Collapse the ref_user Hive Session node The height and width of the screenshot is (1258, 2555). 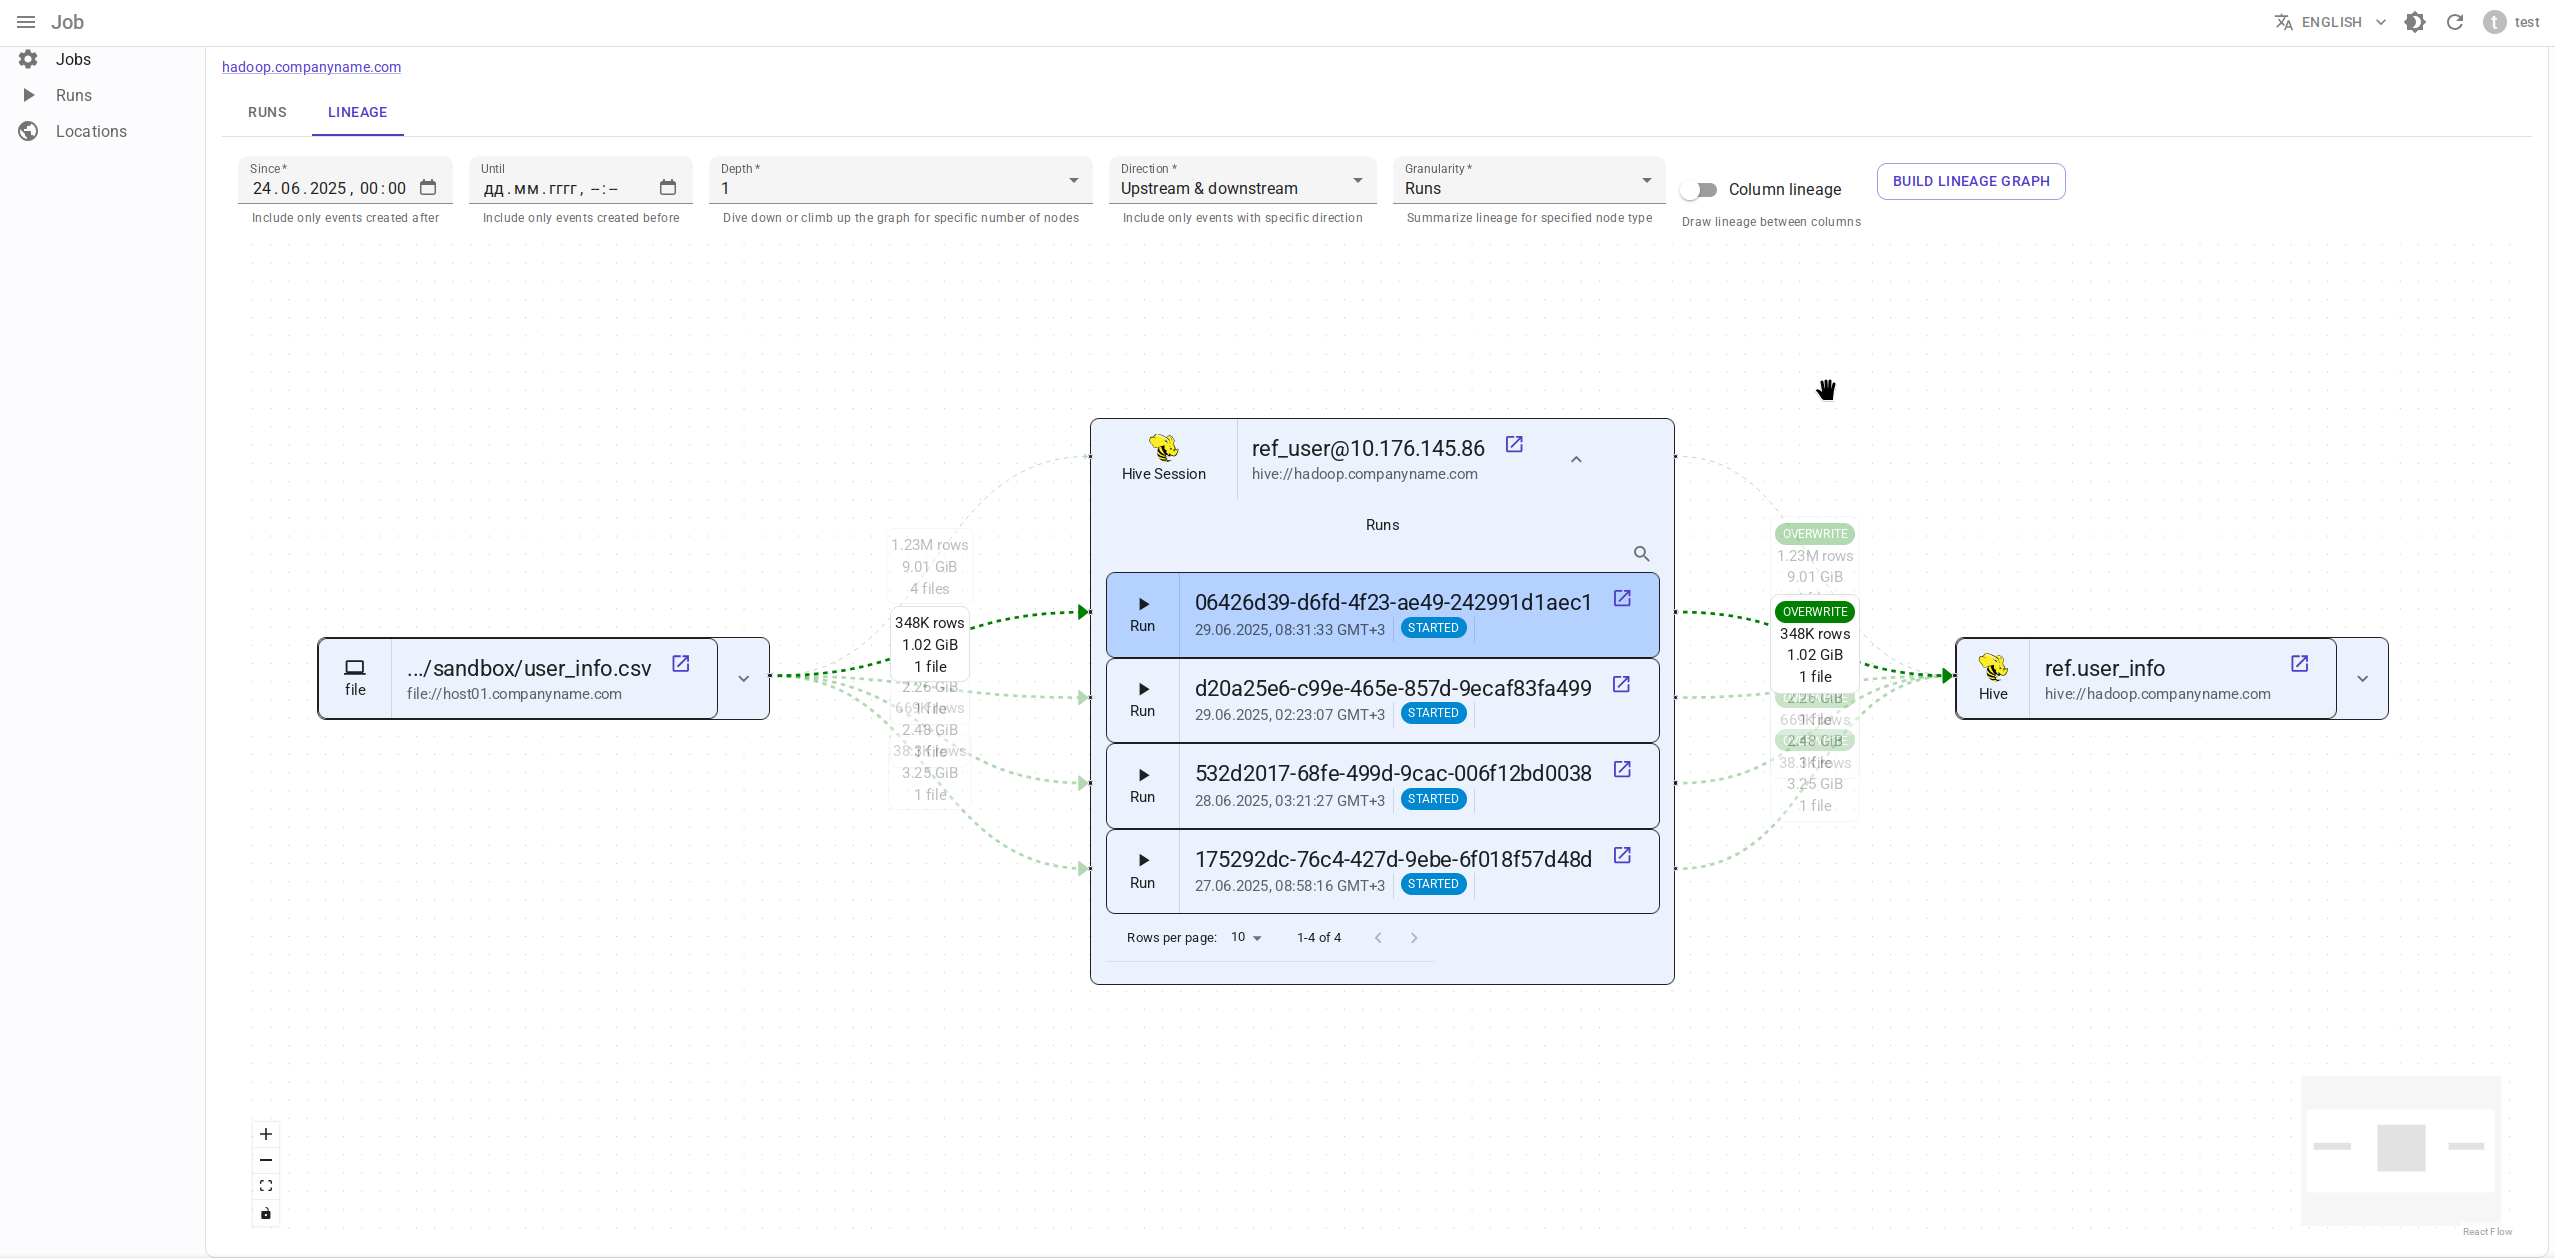click(1576, 460)
